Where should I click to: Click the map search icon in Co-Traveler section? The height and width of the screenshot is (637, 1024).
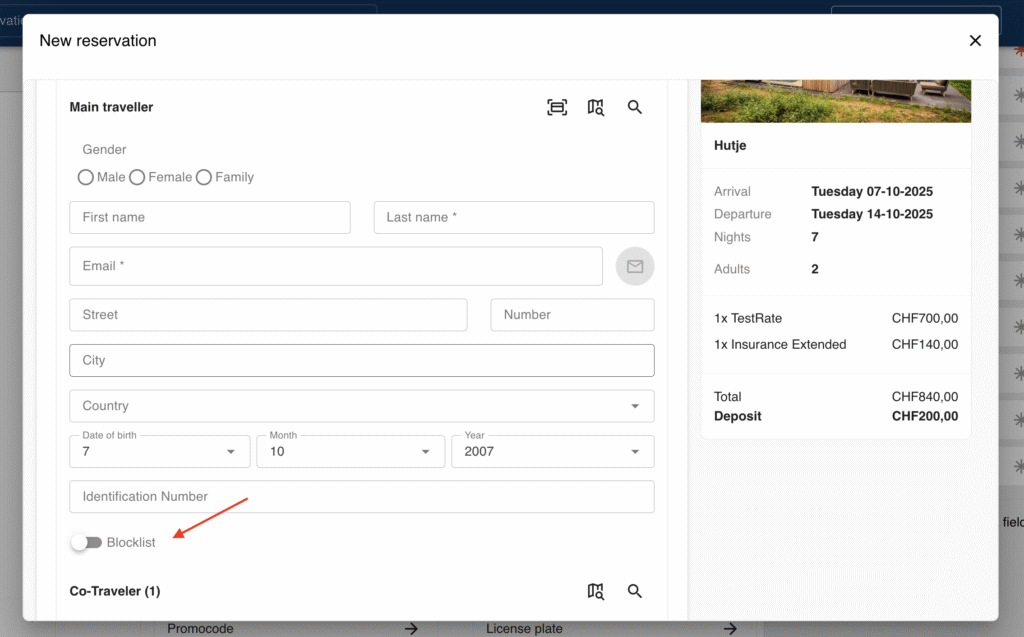[596, 591]
